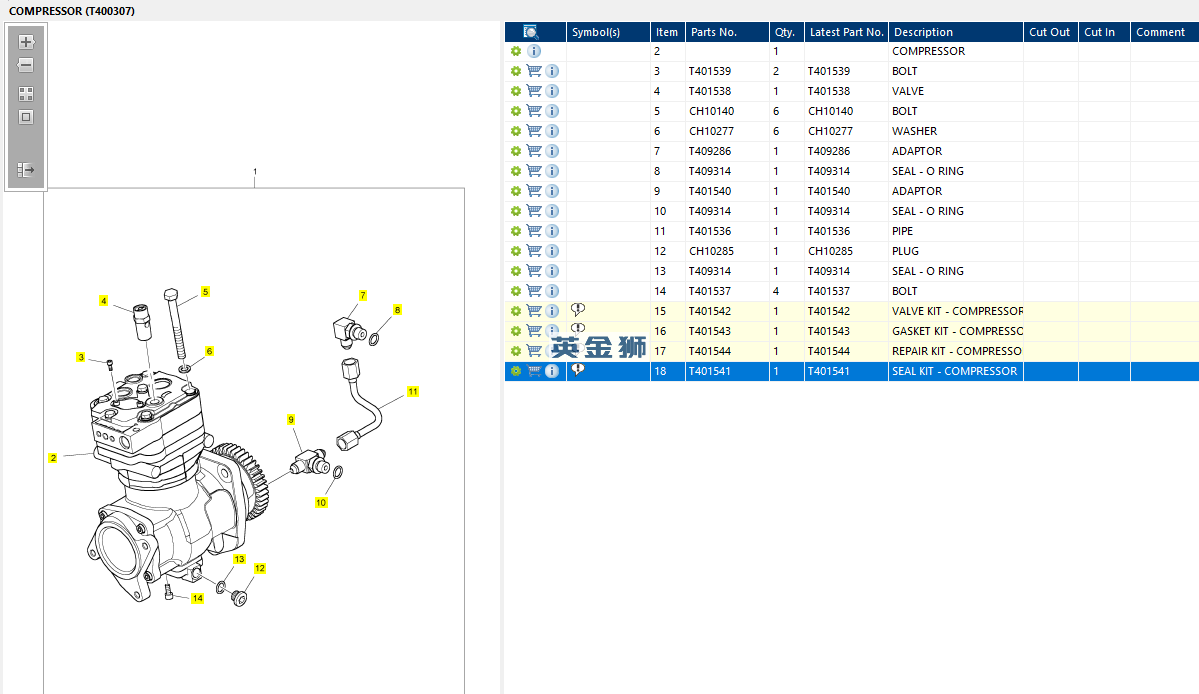Image resolution: width=1199 pixels, height=694 pixels.
Task: Click gear icon on item 10 row
Action: pyautogui.click(x=516, y=211)
